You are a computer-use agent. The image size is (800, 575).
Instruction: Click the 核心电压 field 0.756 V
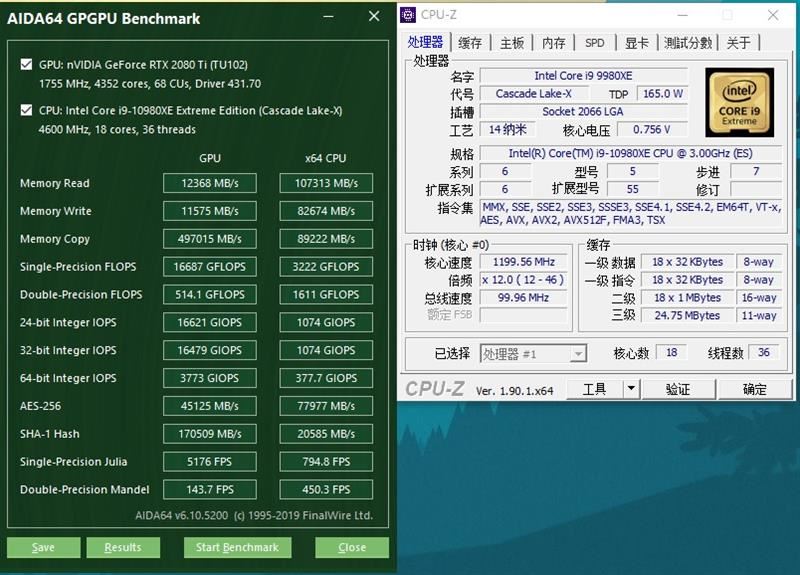pyautogui.click(x=652, y=130)
